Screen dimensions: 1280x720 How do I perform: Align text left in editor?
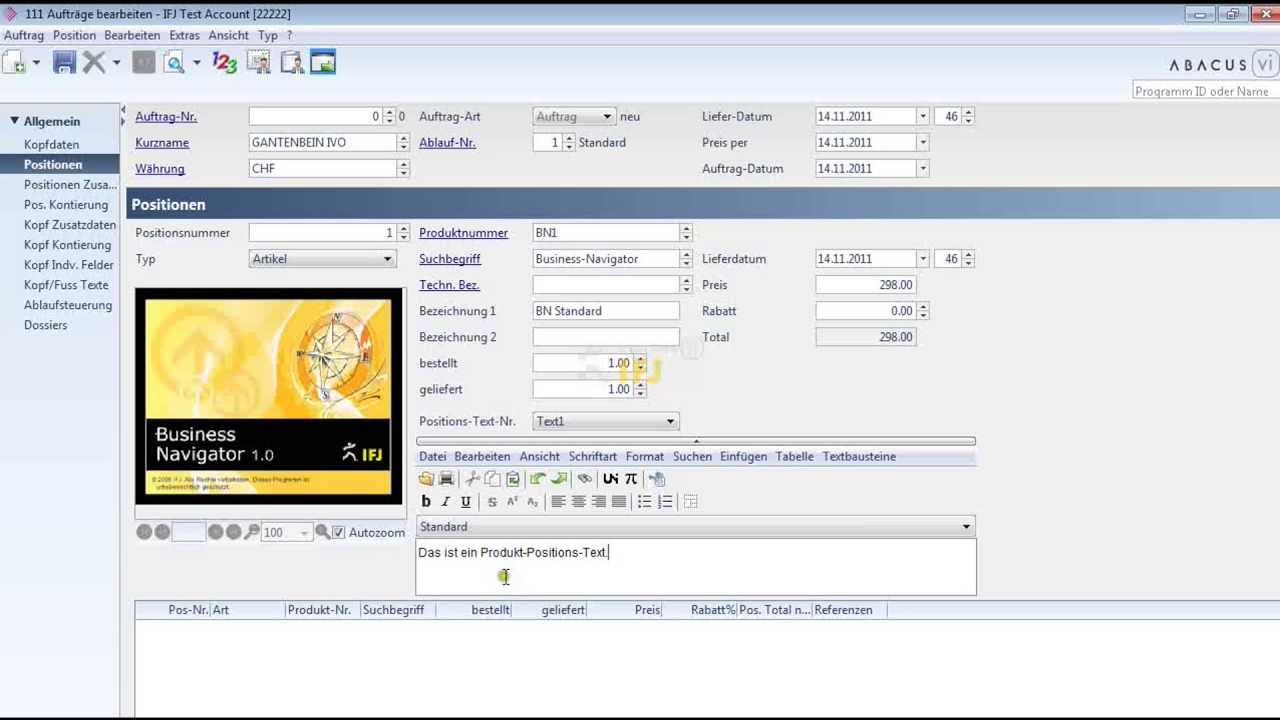click(558, 502)
